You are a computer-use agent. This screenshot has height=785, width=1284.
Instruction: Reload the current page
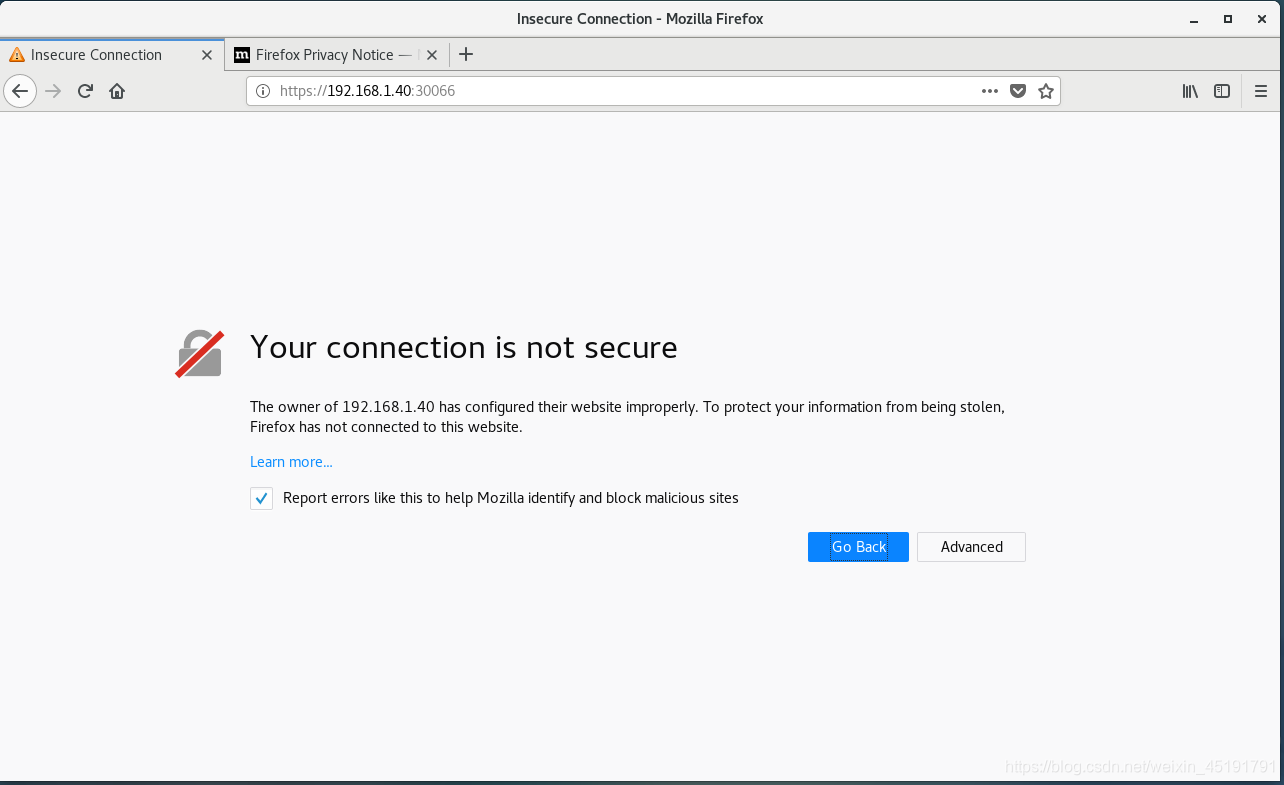tap(86, 91)
